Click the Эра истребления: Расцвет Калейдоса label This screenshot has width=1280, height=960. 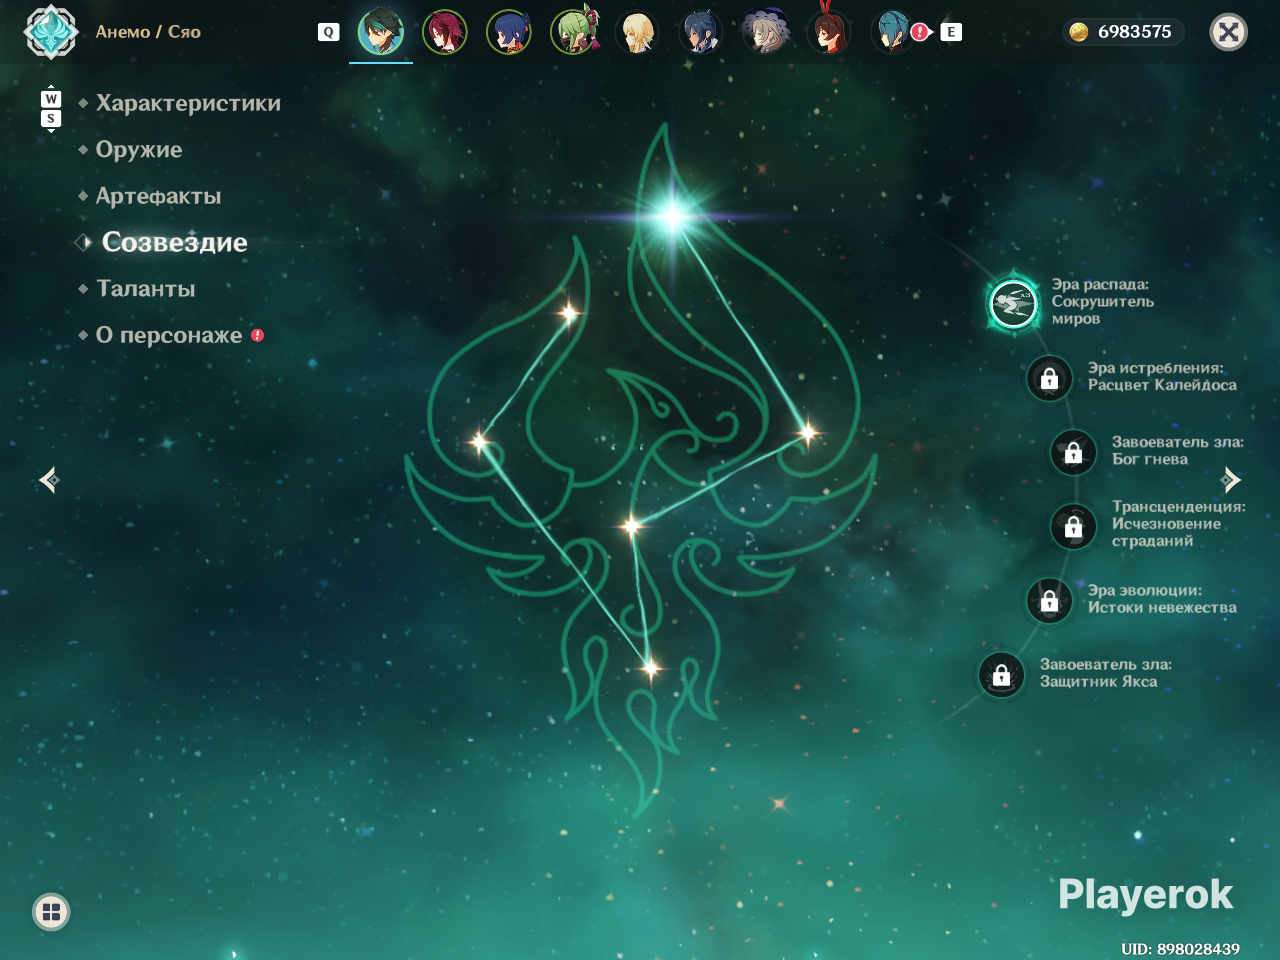click(1162, 377)
